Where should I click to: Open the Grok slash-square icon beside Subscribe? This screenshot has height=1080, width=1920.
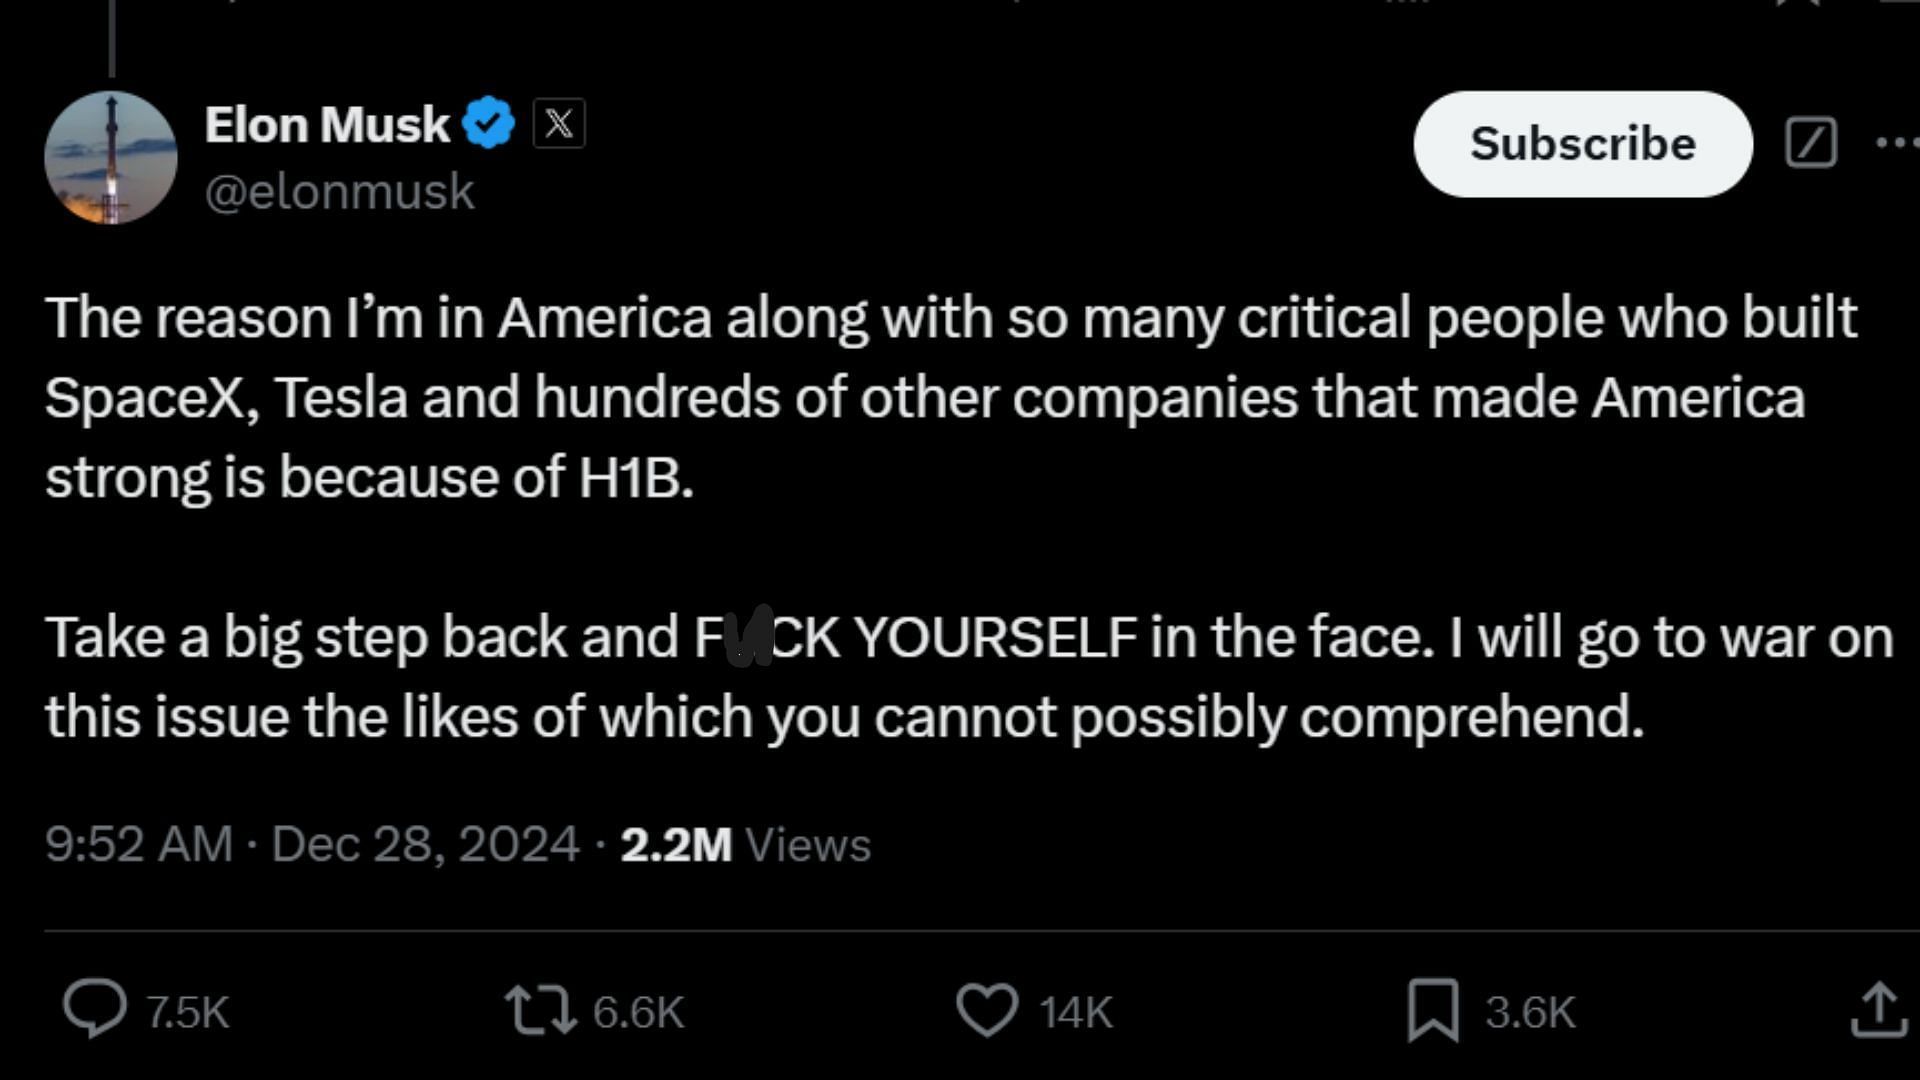pos(1811,143)
